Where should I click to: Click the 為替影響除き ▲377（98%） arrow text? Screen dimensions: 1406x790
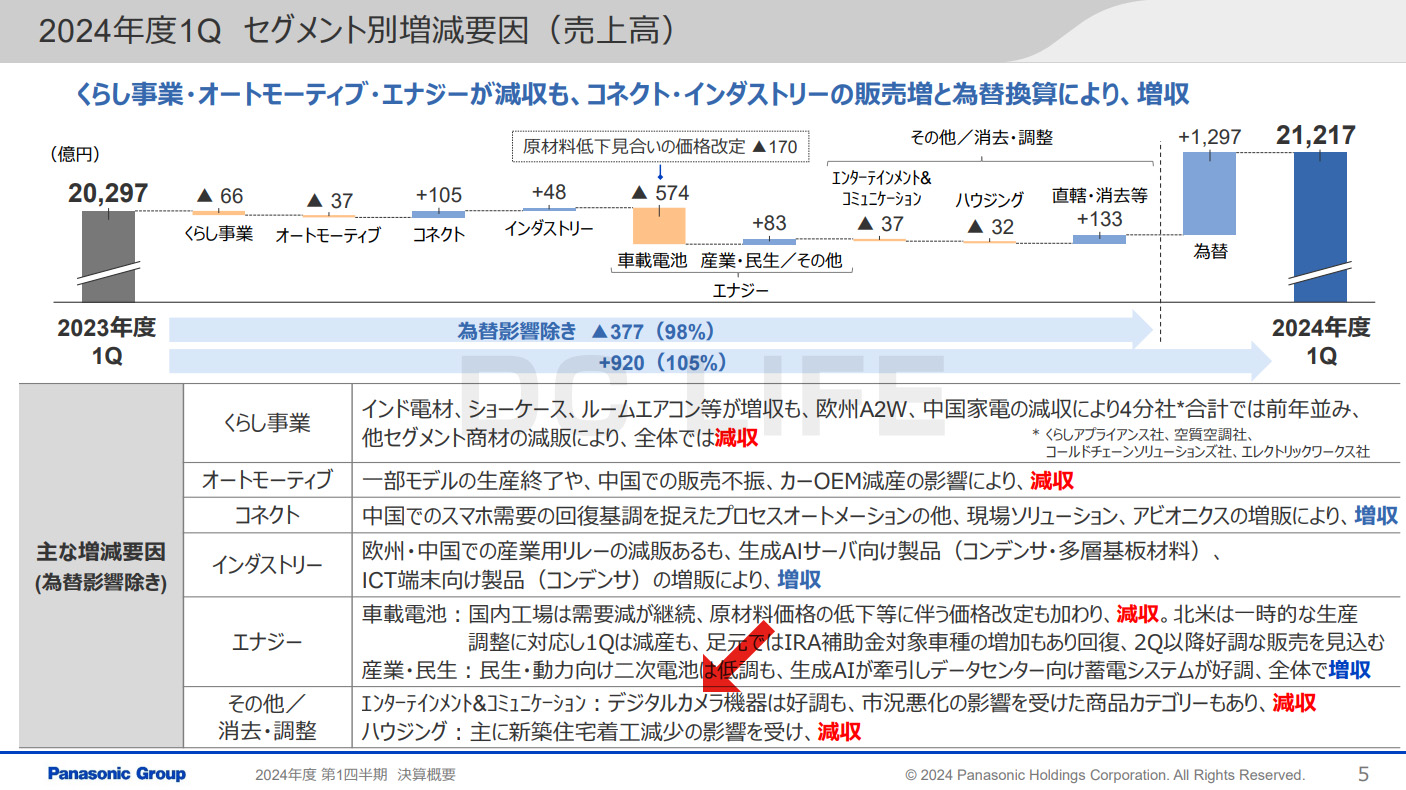(585, 331)
